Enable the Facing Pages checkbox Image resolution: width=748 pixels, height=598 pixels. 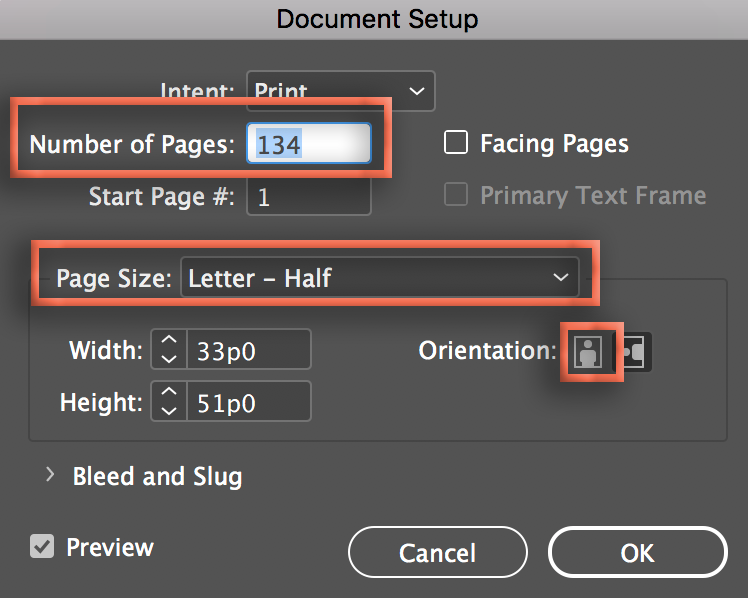tap(456, 143)
